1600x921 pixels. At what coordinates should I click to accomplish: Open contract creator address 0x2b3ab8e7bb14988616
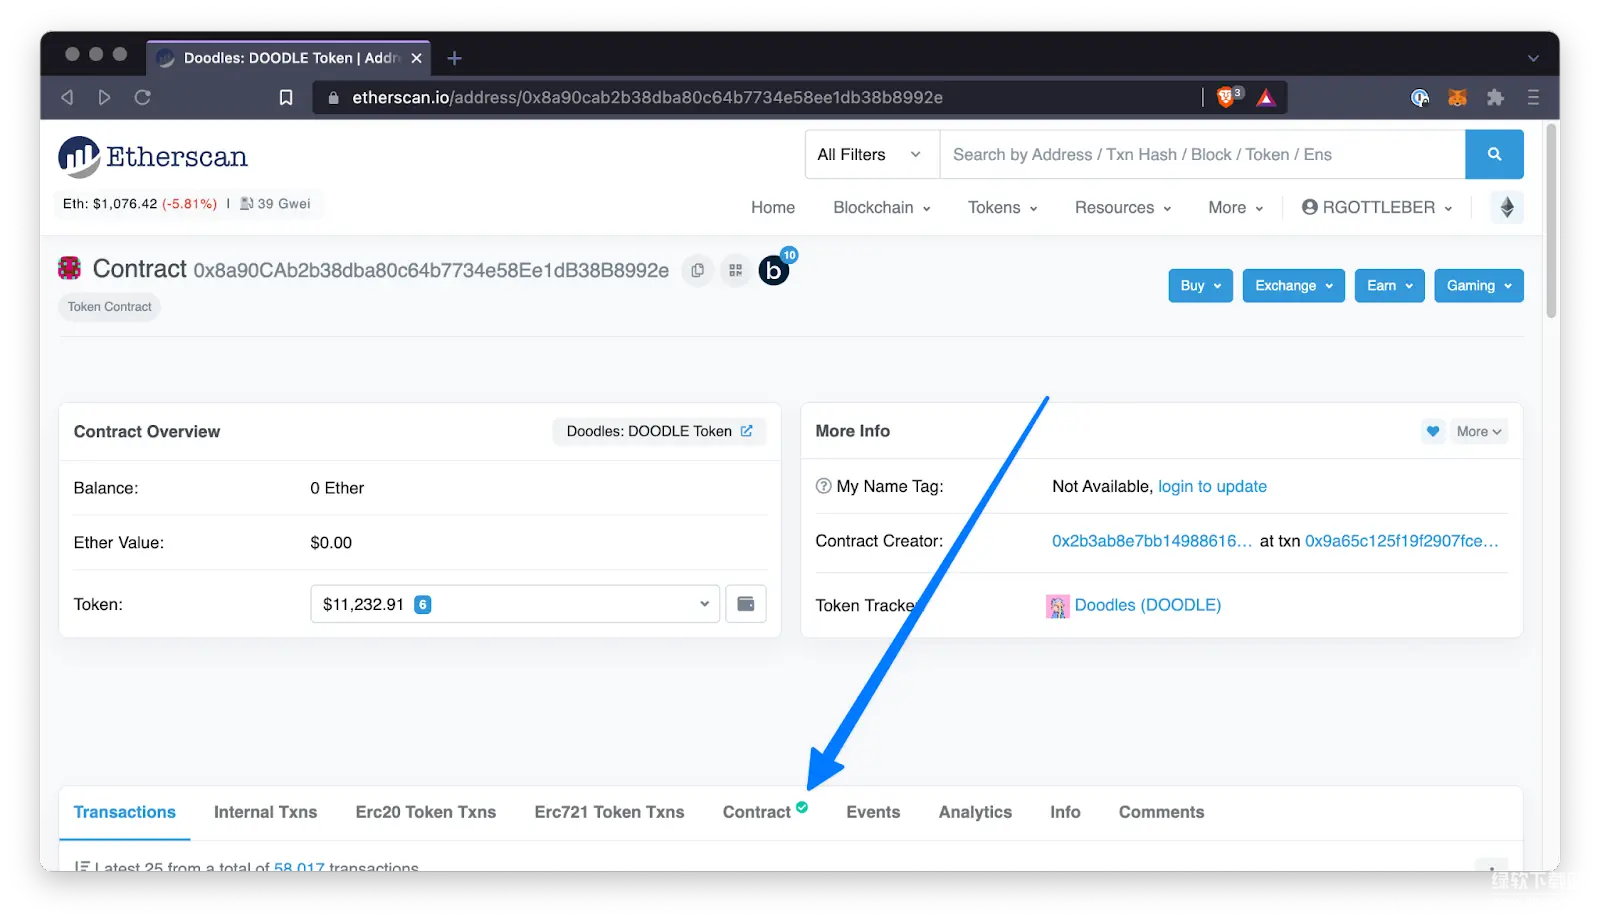1151,541
